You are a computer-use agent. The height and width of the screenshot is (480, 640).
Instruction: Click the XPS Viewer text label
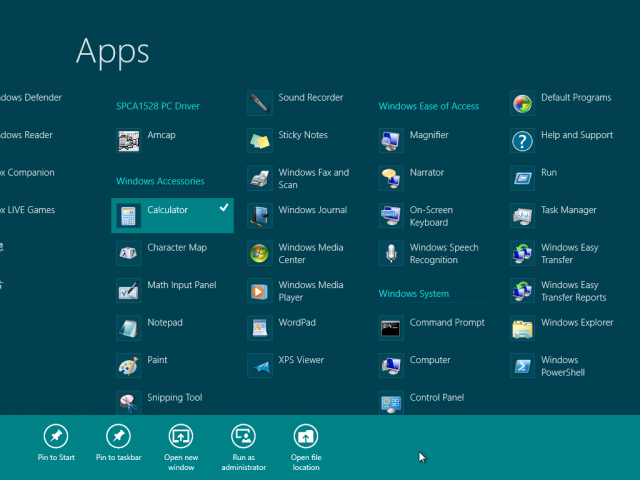click(x=301, y=360)
